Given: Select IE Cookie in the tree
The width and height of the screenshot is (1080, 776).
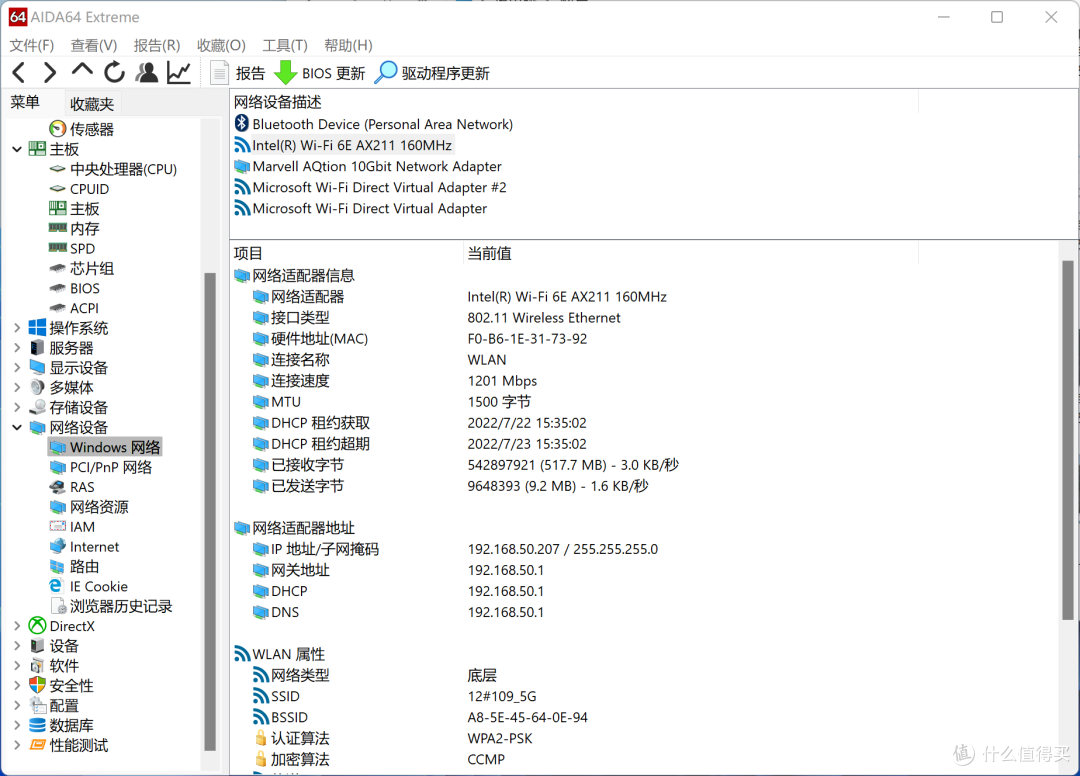Looking at the screenshot, I should point(89,587).
